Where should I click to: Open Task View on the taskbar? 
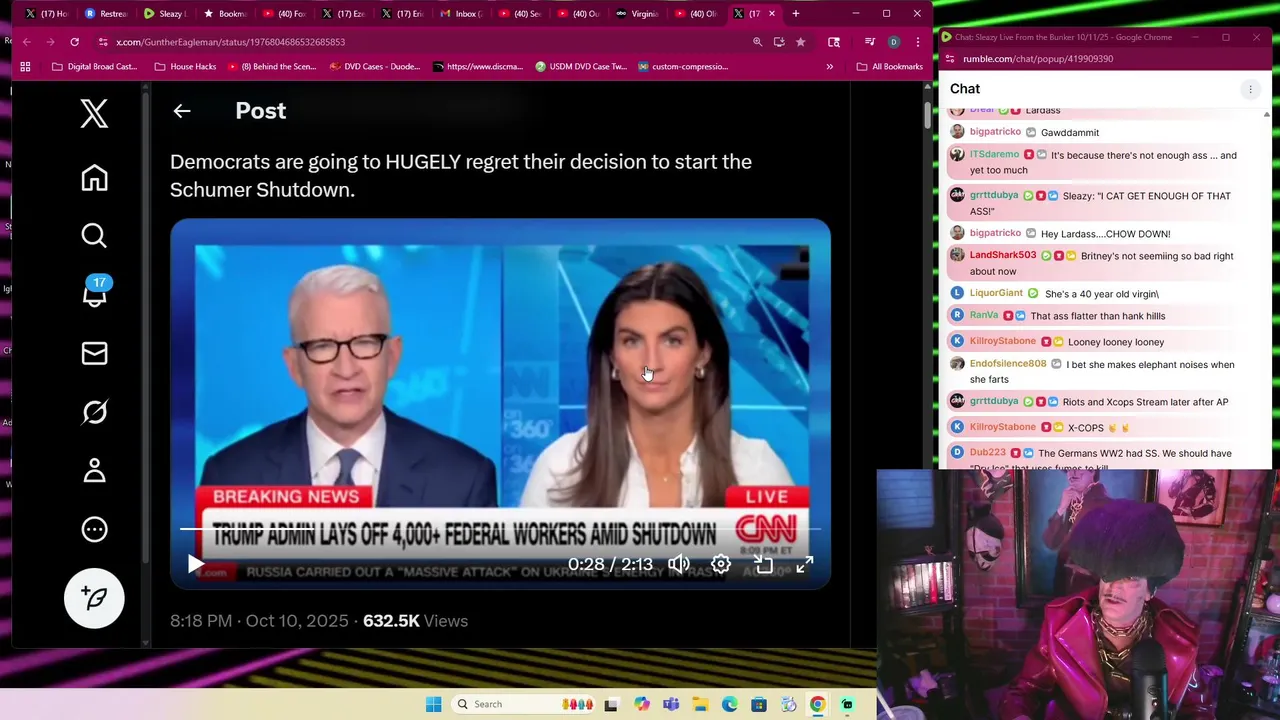click(x=611, y=704)
